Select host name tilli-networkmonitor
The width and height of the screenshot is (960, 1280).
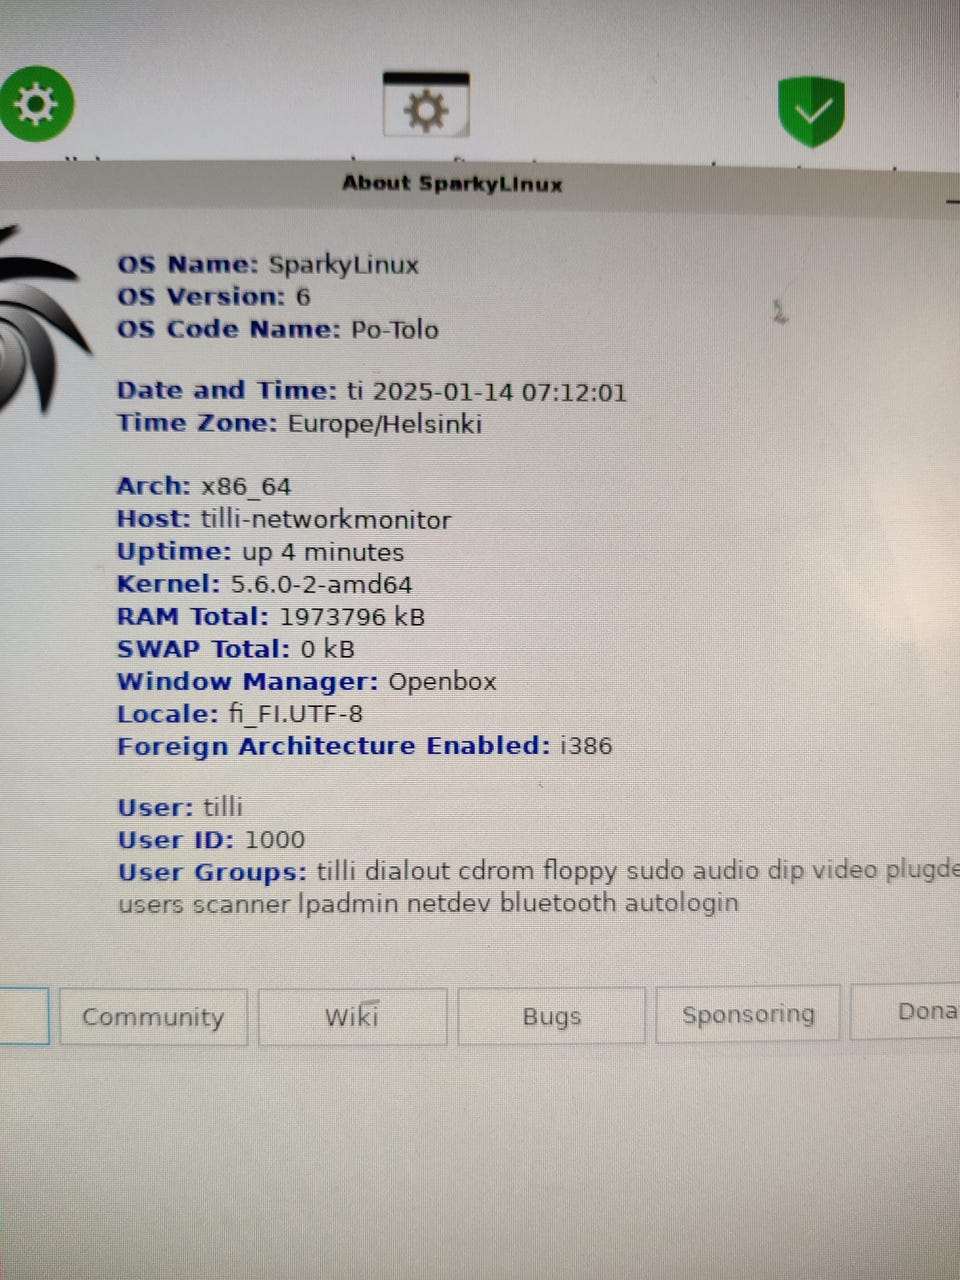326,520
